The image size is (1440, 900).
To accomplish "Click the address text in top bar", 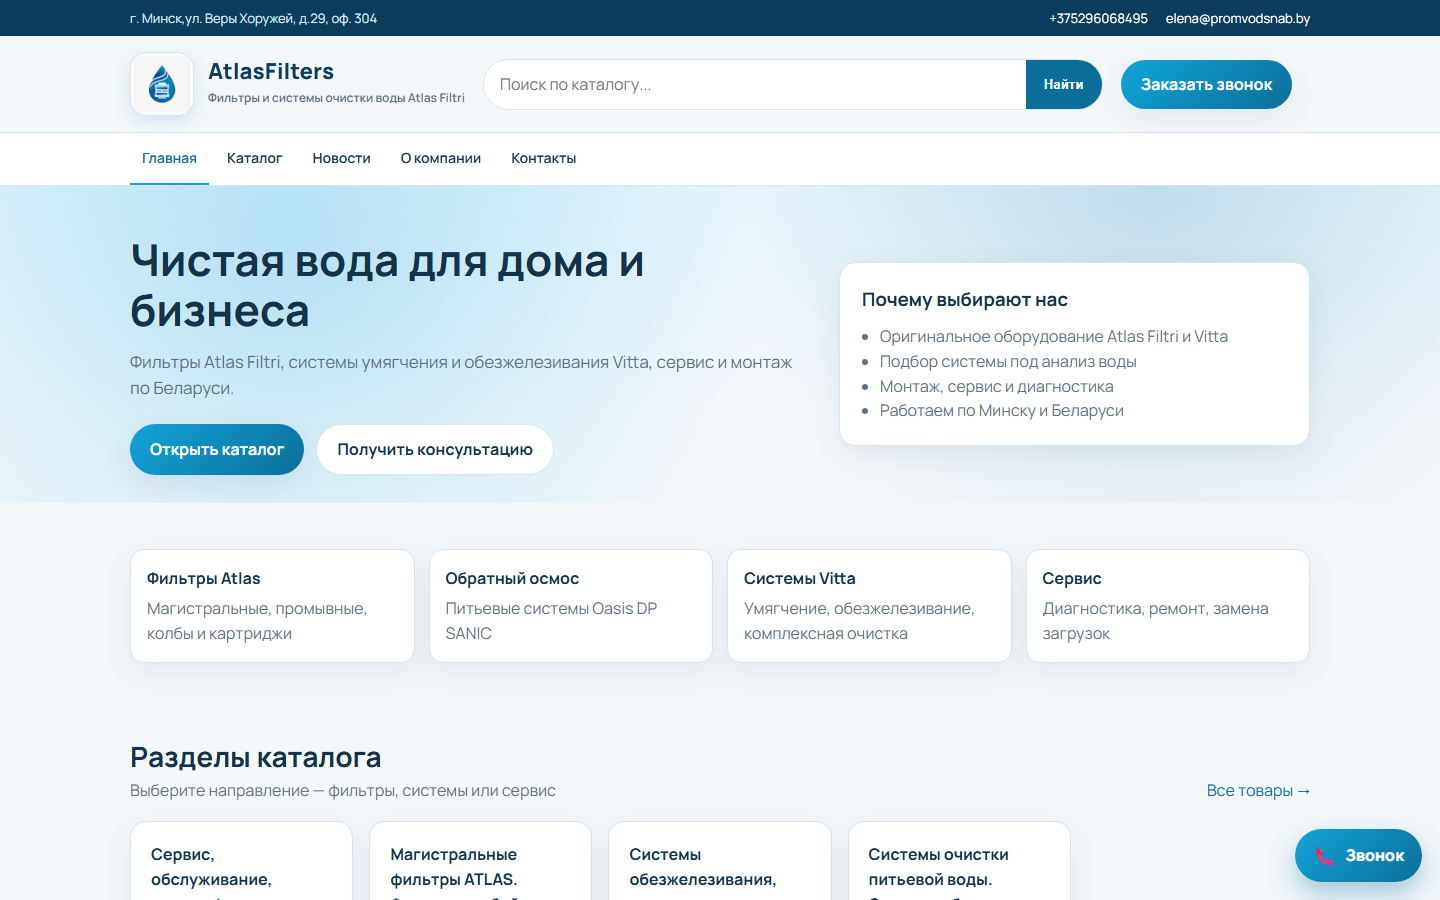I will pyautogui.click(x=253, y=18).
